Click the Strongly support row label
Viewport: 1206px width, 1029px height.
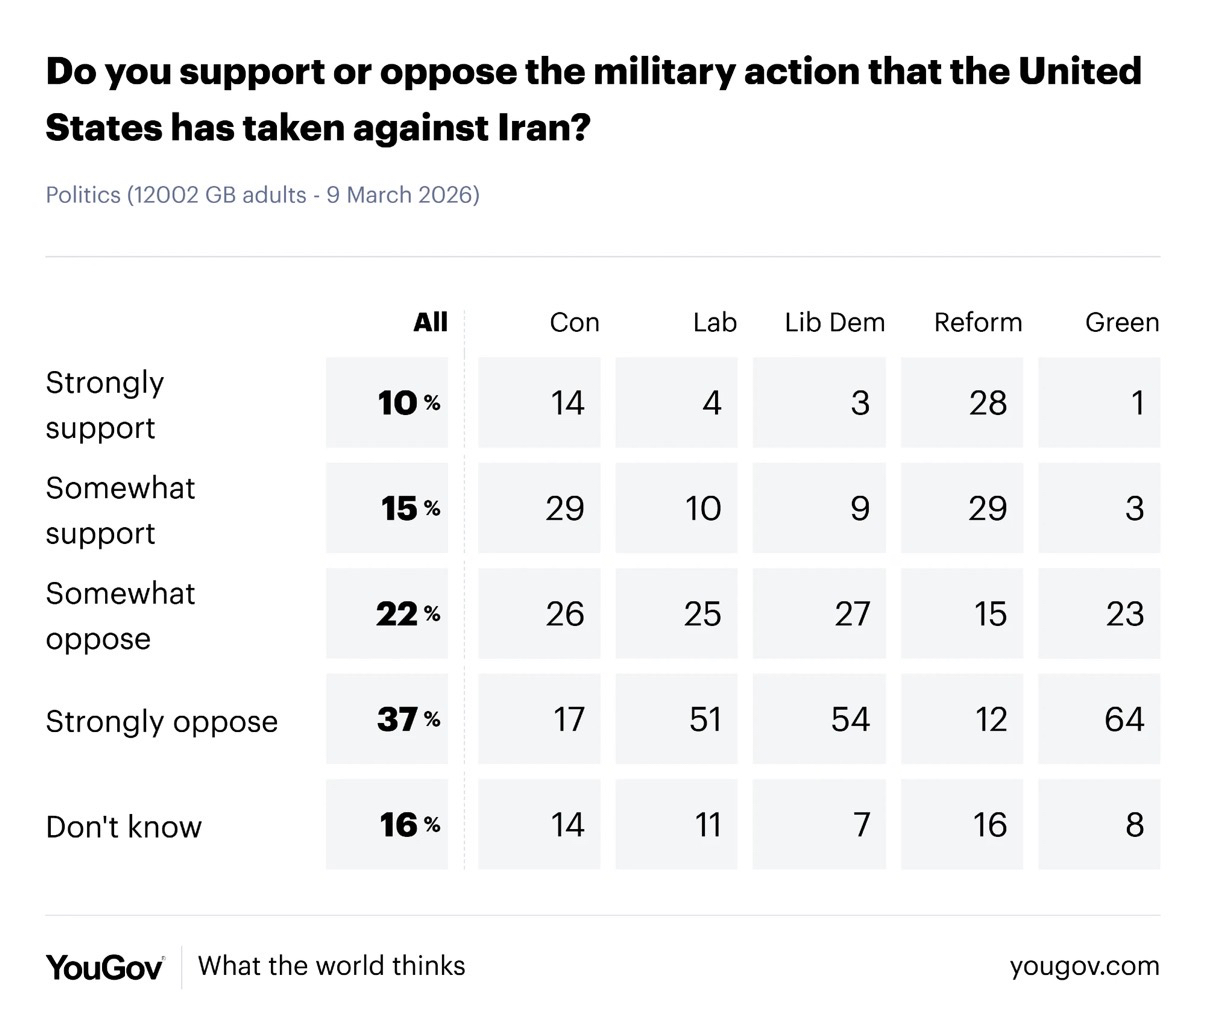point(105,404)
